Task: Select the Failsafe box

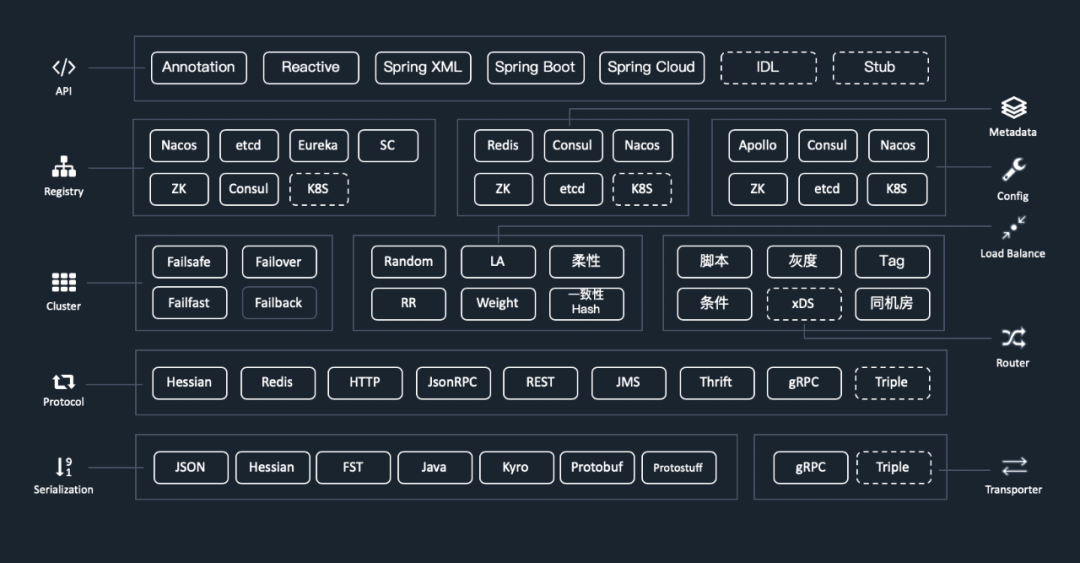Action: [x=189, y=262]
